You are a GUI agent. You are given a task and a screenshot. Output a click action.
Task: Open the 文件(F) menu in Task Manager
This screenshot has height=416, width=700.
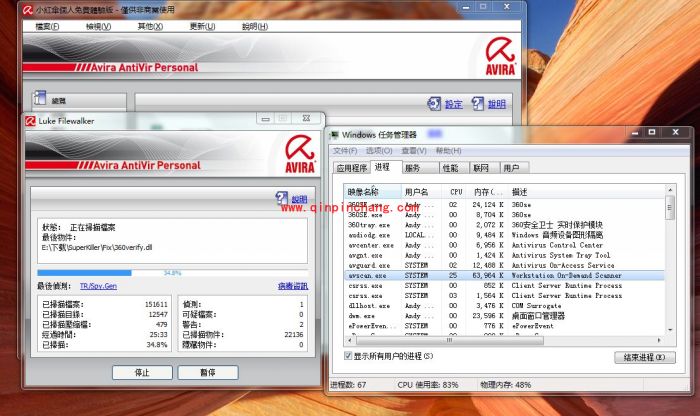[345, 151]
